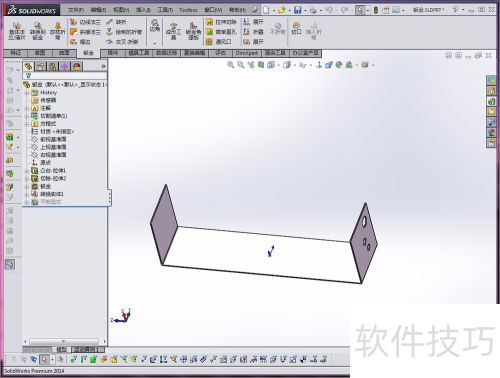This screenshot has height=378, width=500.
Task: Select the 原点 origin in the tree
Action: pyautogui.click(x=41, y=163)
